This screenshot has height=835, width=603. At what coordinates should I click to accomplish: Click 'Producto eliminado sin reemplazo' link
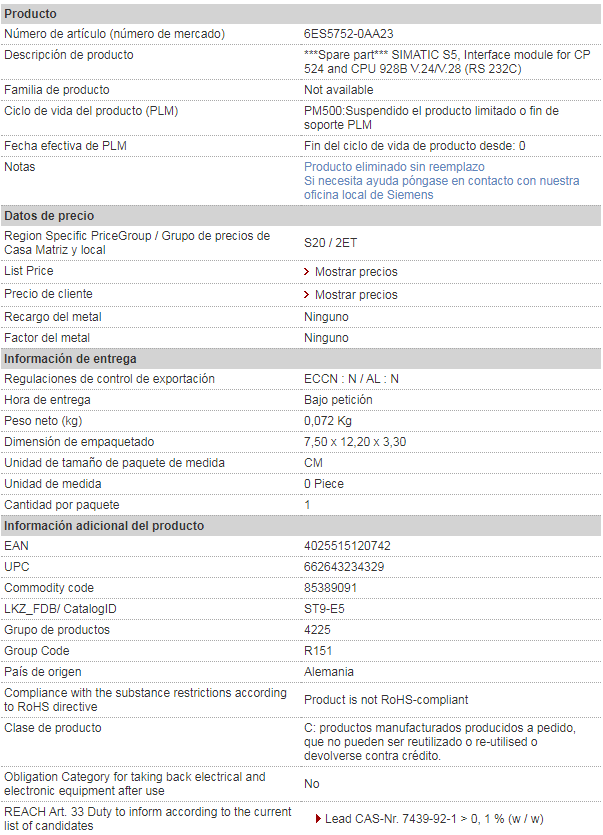pyautogui.click(x=394, y=167)
